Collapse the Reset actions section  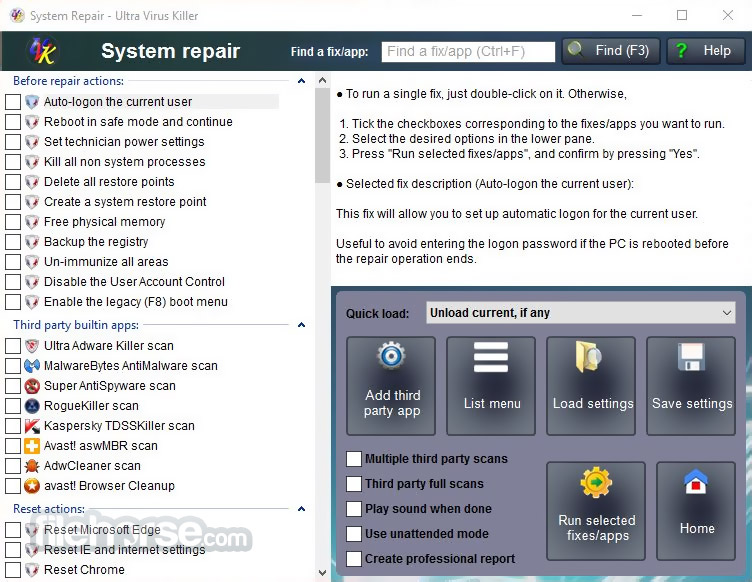tap(301, 509)
